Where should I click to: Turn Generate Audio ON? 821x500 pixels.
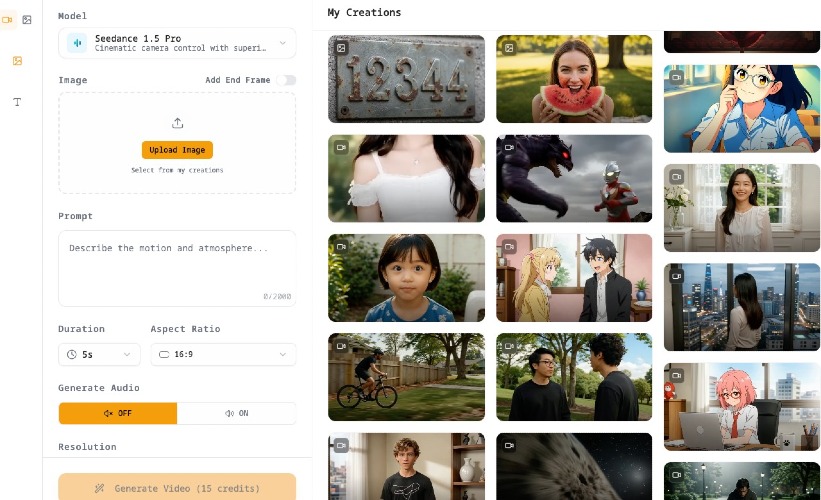[x=237, y=413]
